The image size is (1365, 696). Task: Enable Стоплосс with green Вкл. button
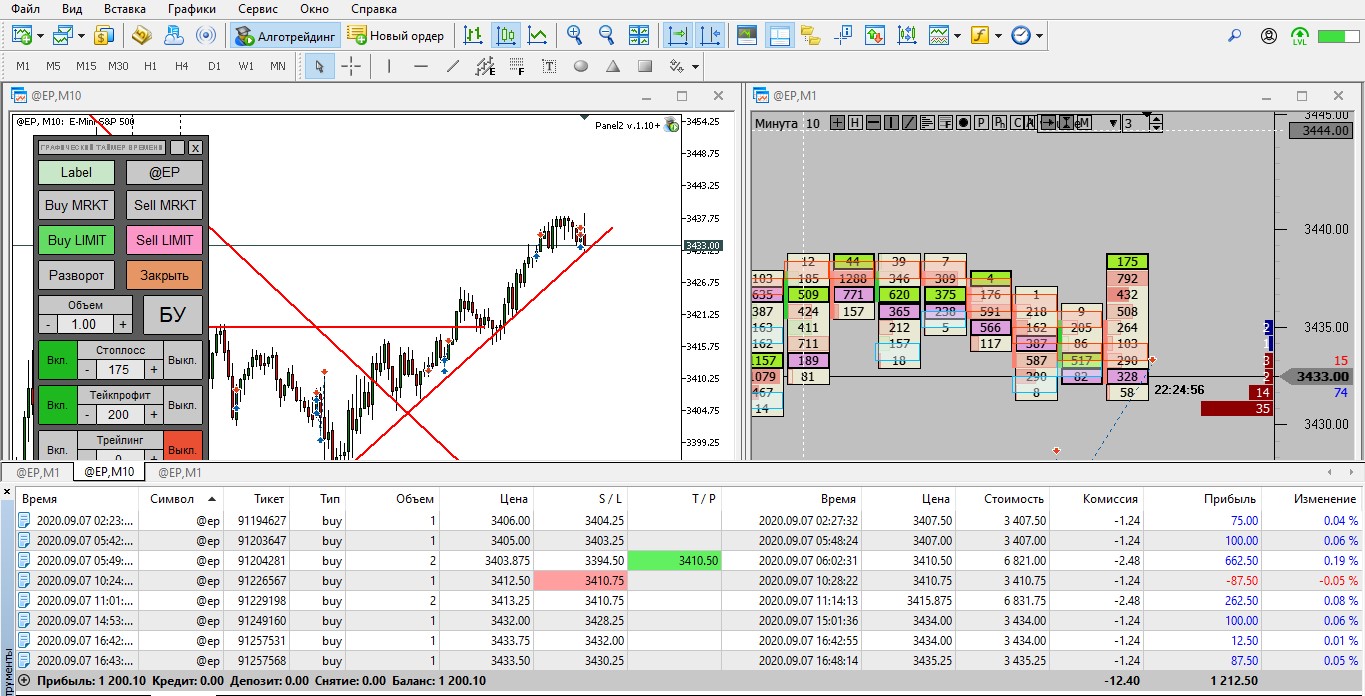point(57,361)
